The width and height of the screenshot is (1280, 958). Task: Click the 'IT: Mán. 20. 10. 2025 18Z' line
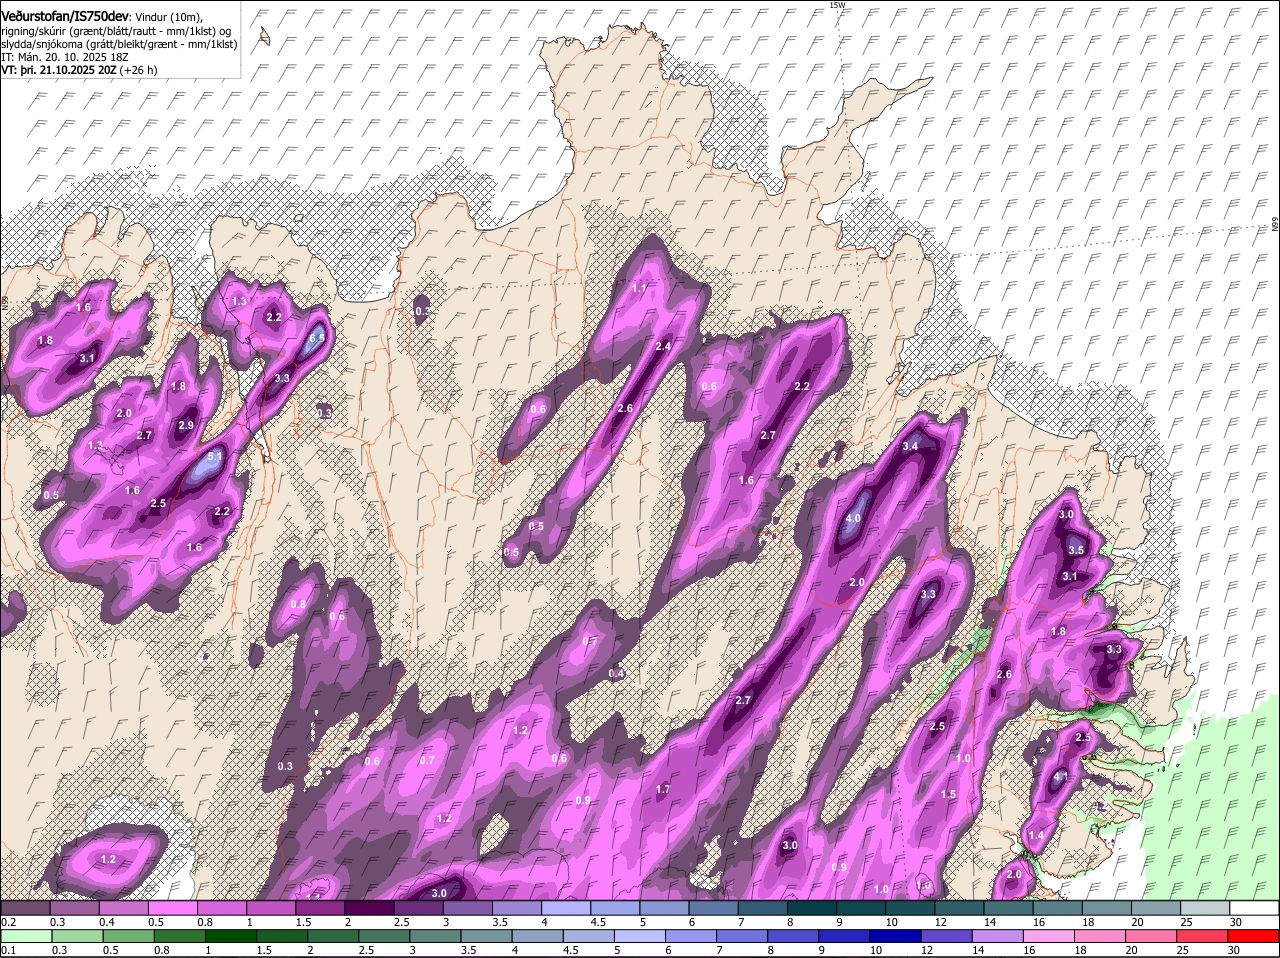point(63,58)
